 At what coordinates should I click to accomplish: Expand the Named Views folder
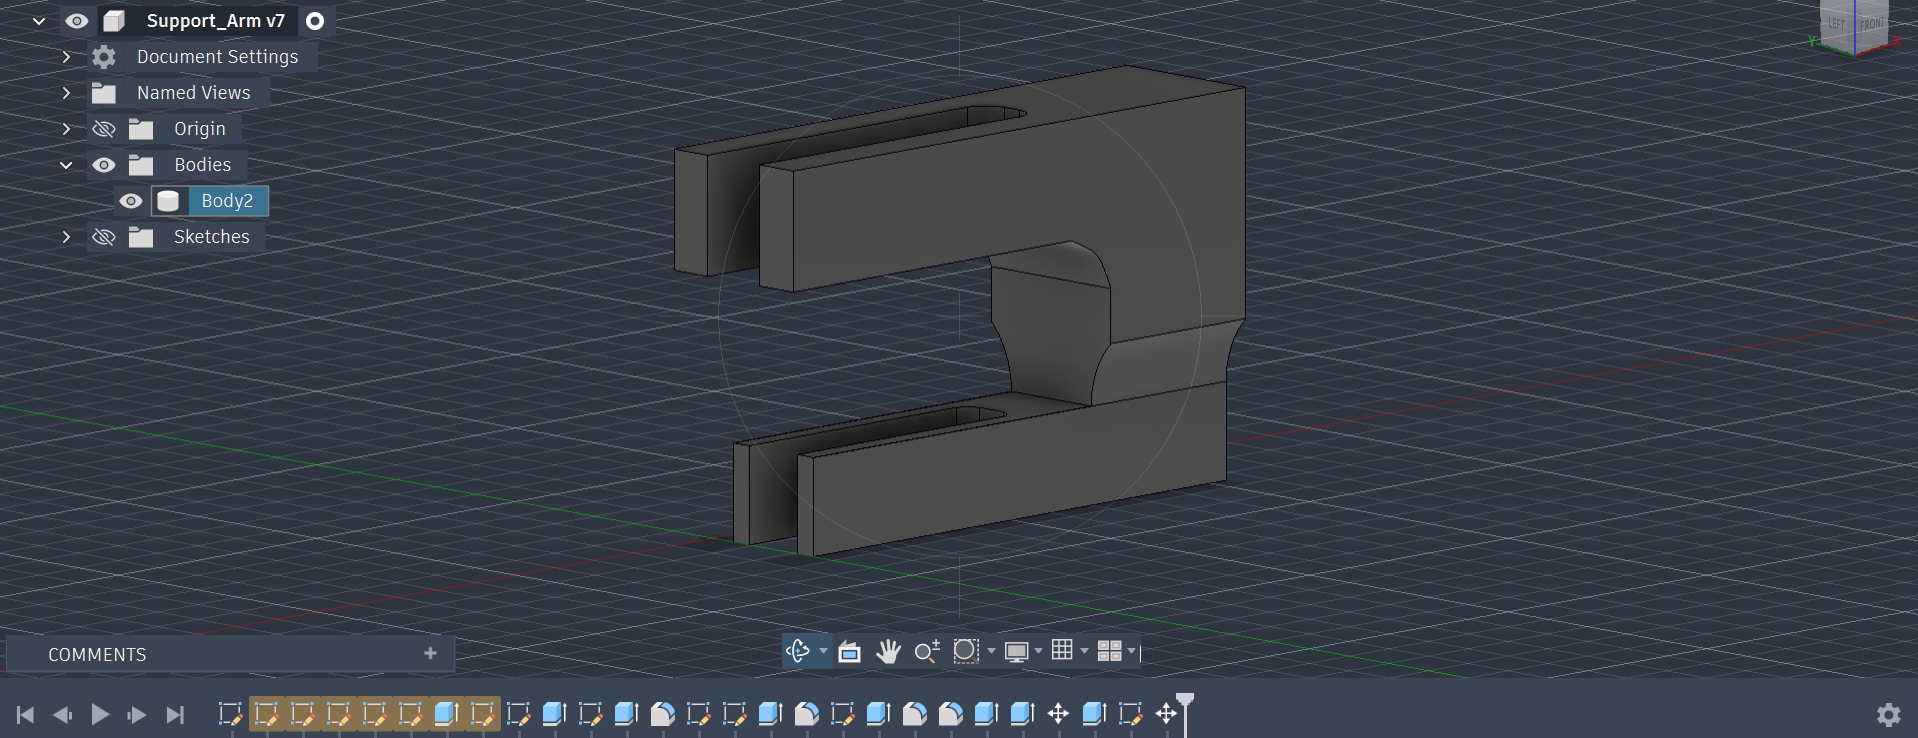(66, 93)
